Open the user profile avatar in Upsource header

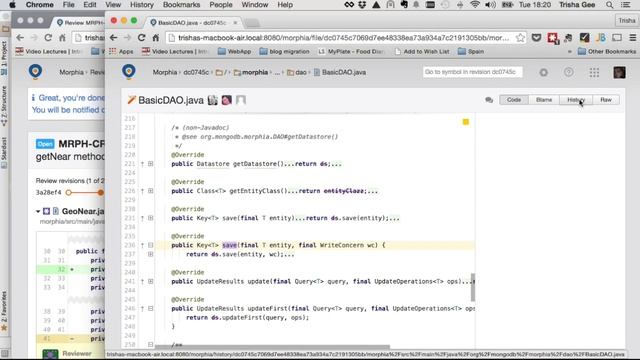(x=619, y=72)
